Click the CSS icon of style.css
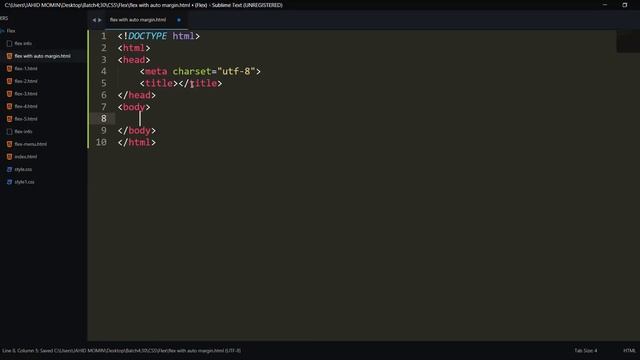 9,169
